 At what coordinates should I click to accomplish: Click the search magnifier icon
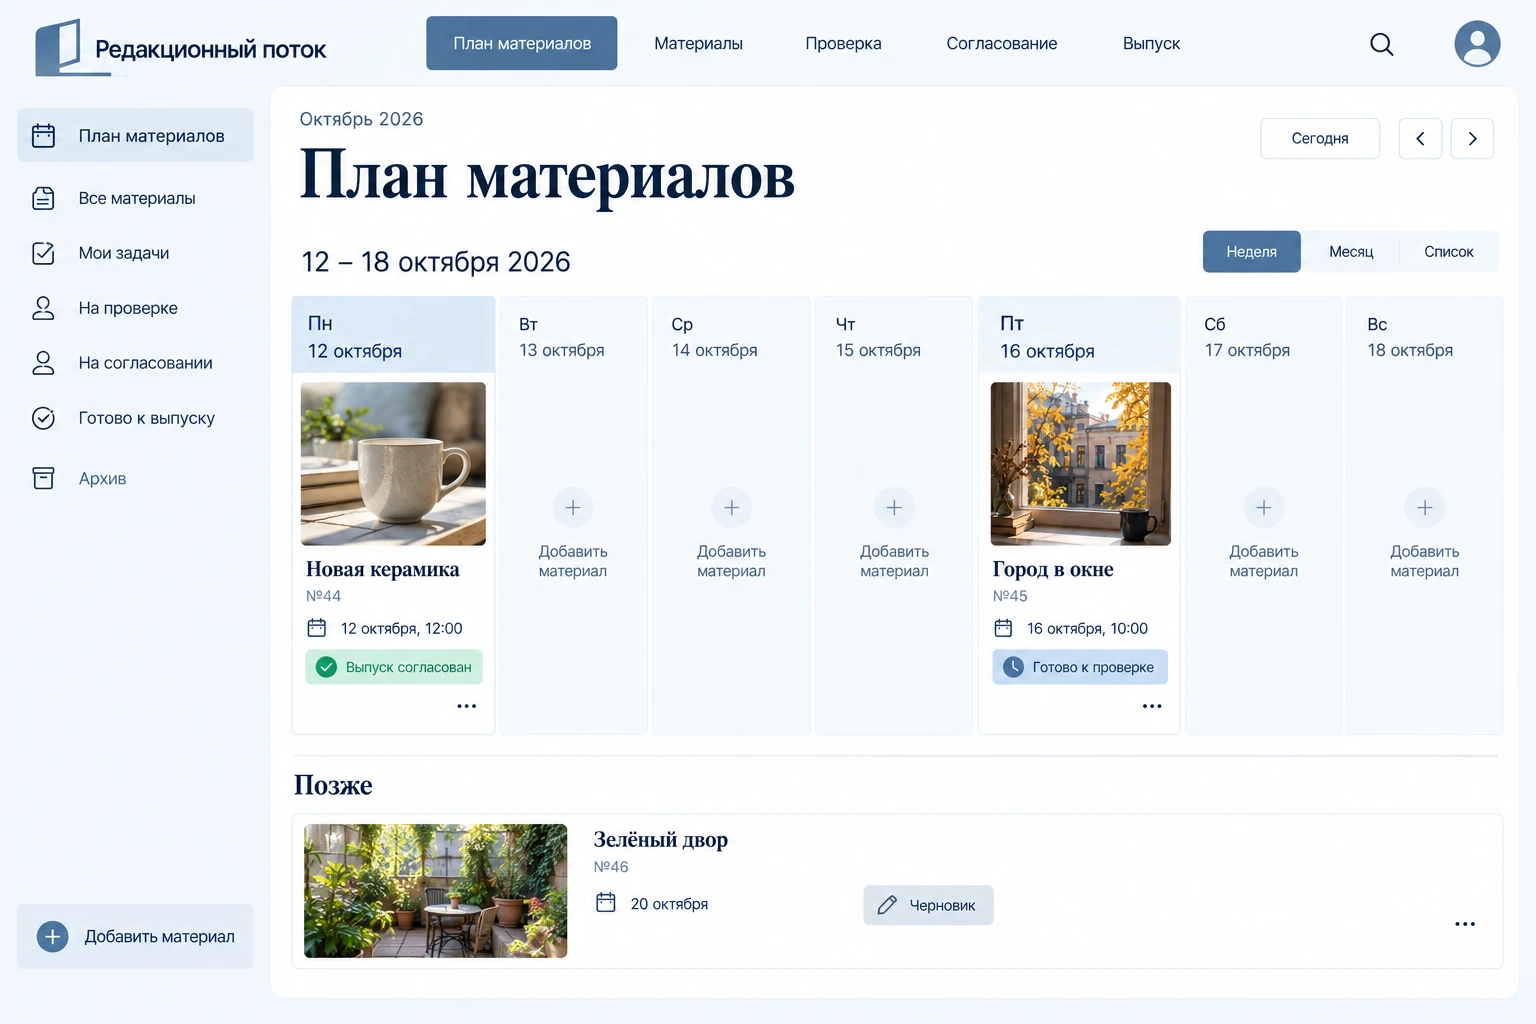(x=1381, y=44)
